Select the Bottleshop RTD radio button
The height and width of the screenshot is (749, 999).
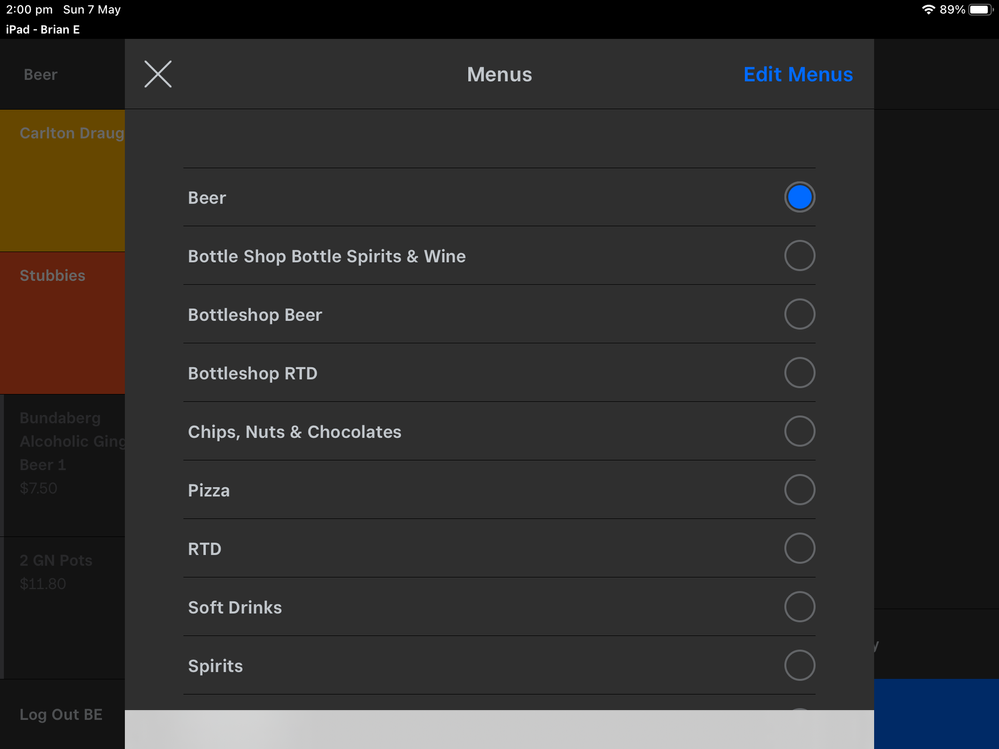pos(799,373)
